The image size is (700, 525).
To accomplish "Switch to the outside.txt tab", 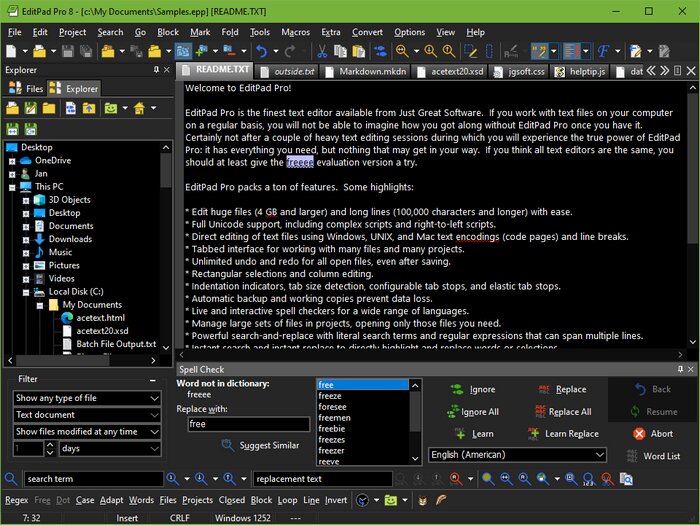I will coord(289,71).
